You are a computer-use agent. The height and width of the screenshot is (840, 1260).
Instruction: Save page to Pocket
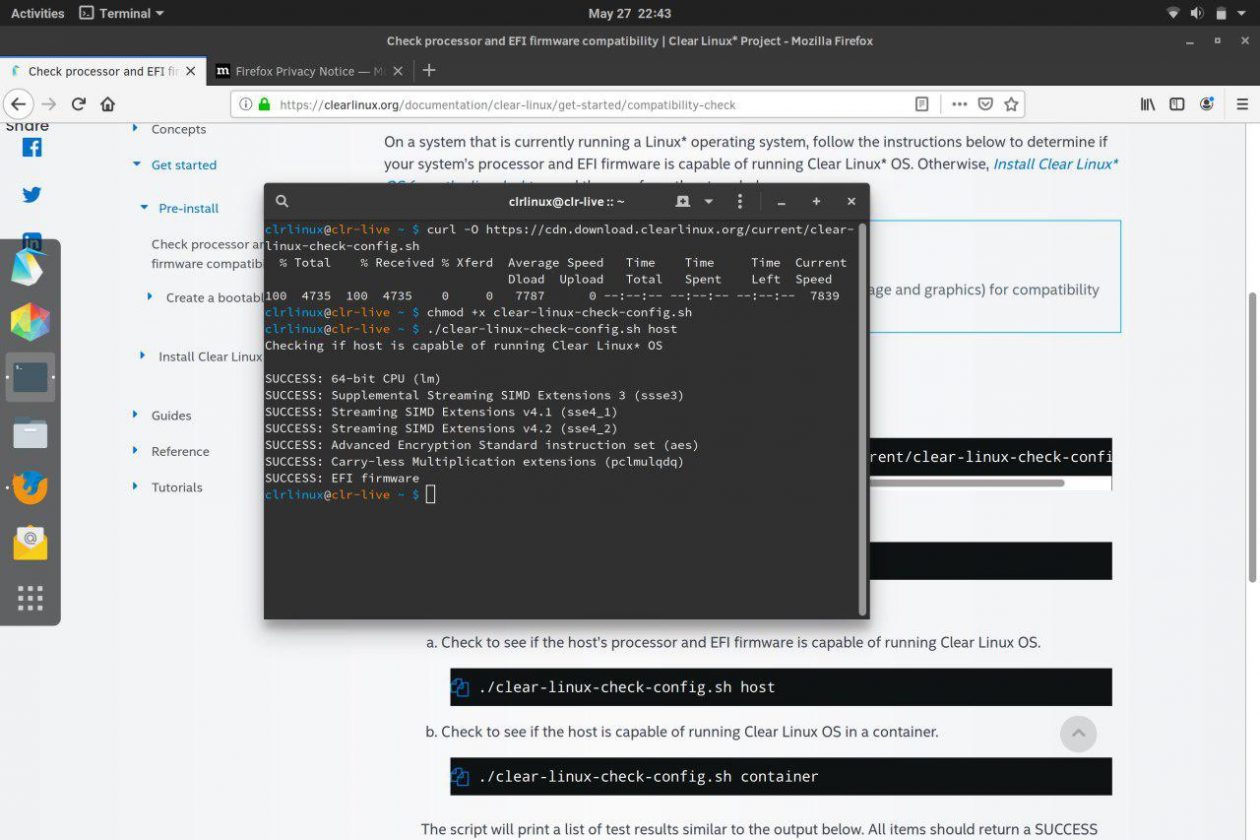pos(985,104)
